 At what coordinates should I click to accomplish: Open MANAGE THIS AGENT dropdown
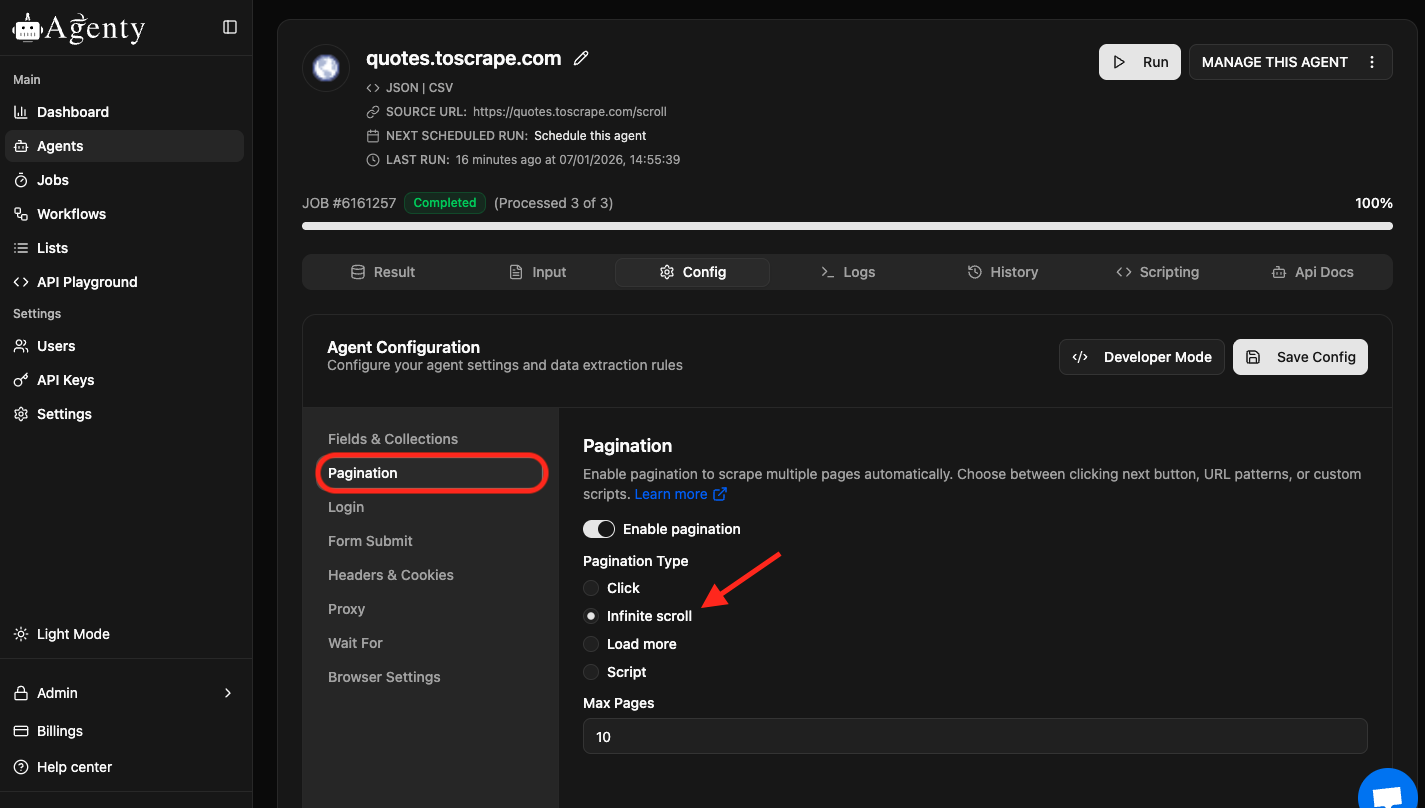click(1274, 62)
